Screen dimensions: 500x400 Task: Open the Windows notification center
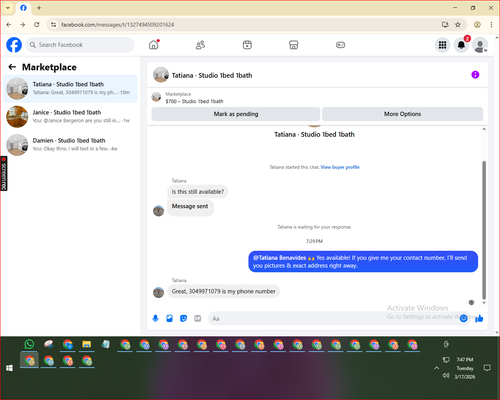pyautogui.click(x=487, y=368)
